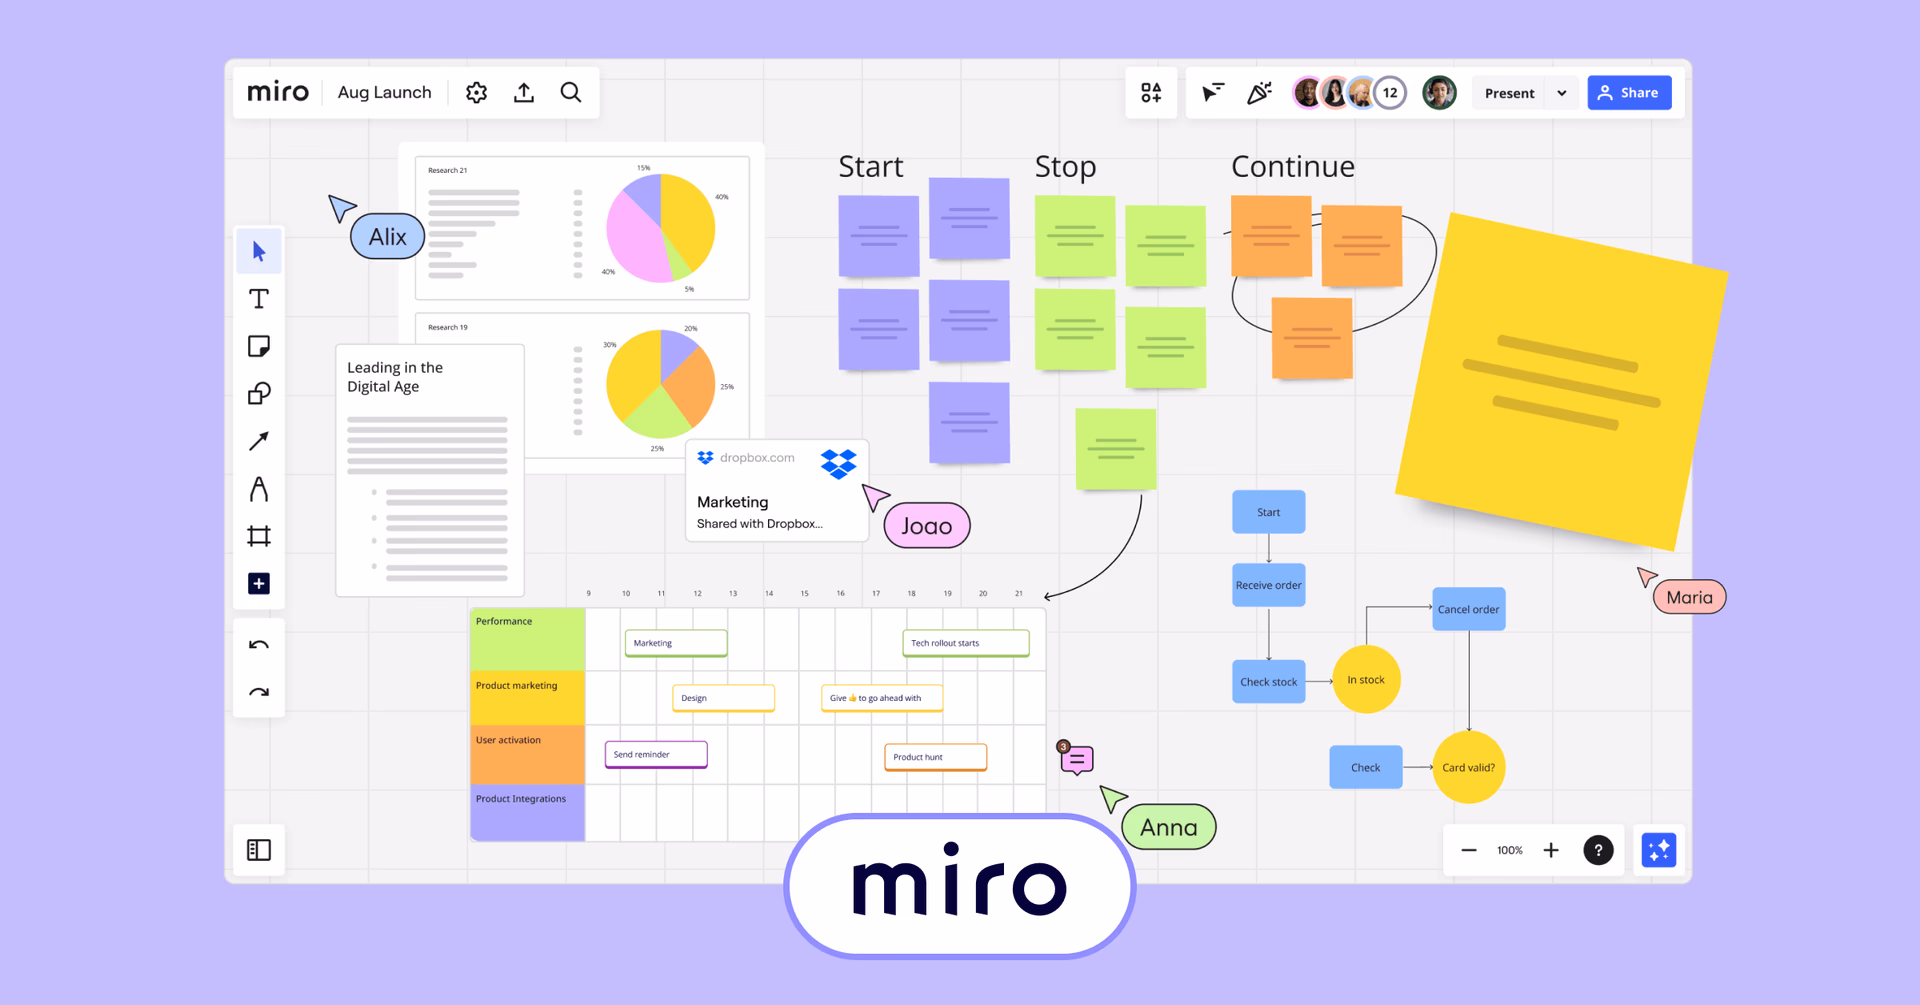The image size is (1920, 1005).
Task: Click the Joao cursor label
Action: pos(926,526)
